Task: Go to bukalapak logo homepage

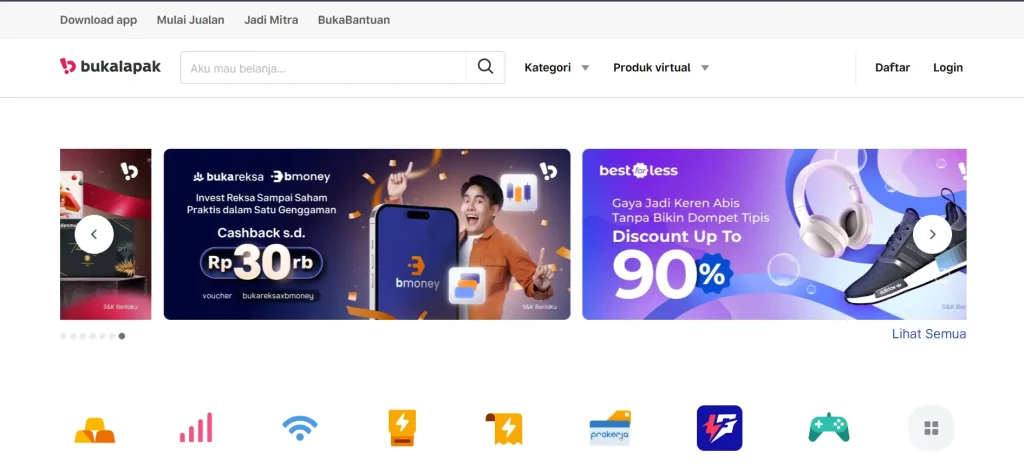Action: point(110,67)
